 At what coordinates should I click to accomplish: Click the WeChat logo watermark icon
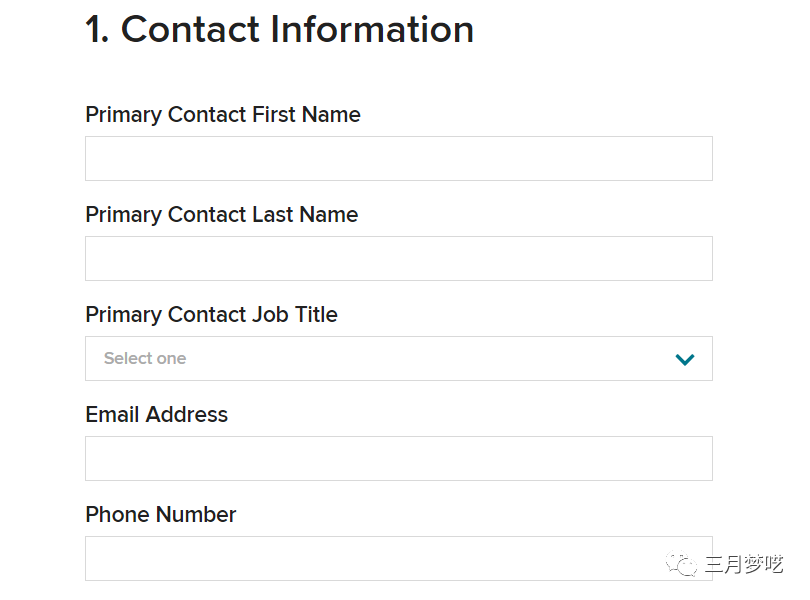(683, 565)
